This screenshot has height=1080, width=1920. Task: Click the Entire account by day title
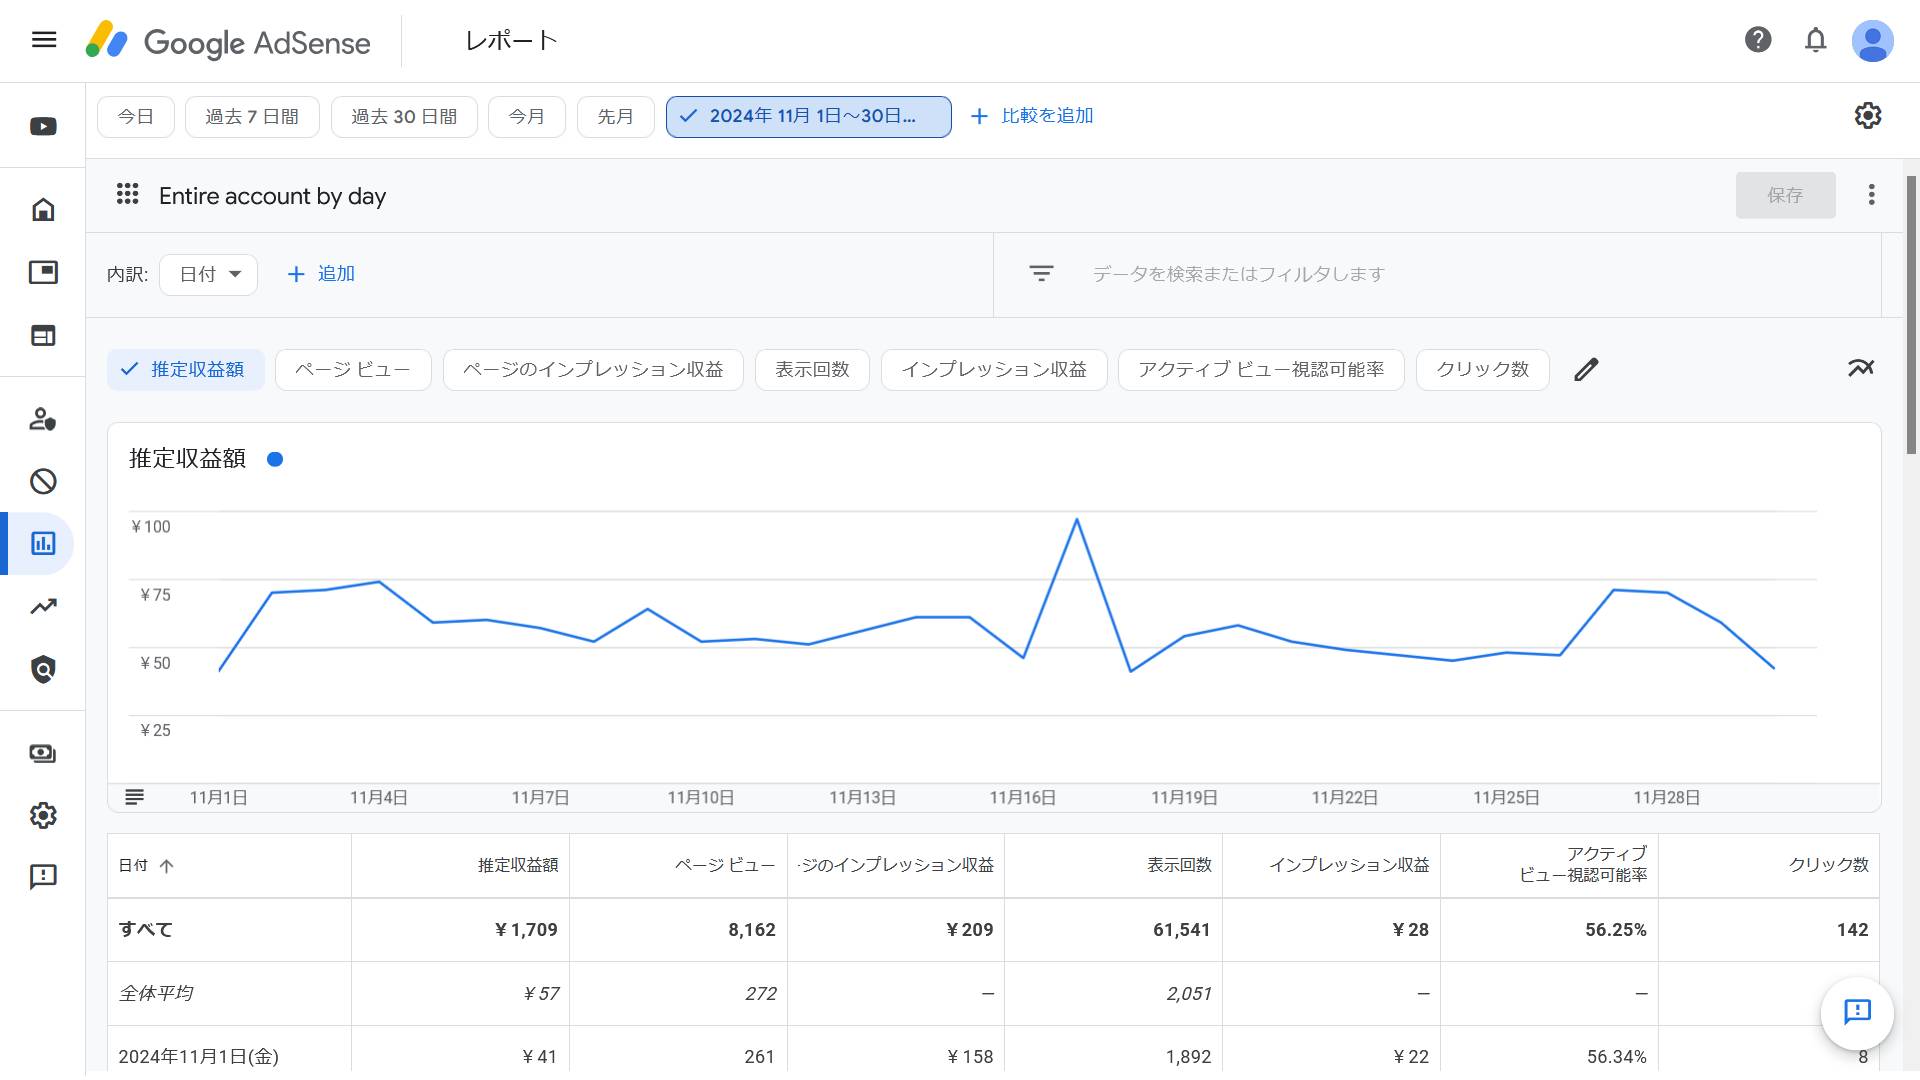point(272,196)
